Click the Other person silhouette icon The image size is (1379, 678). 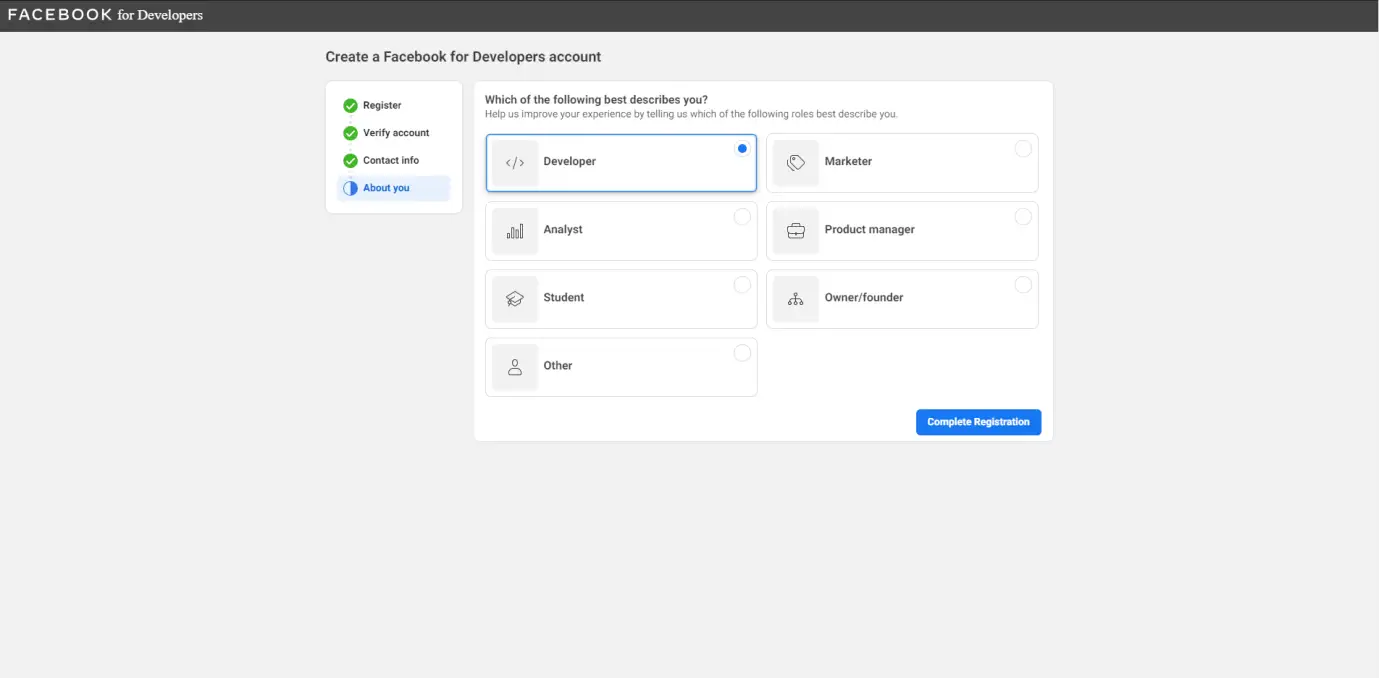515,367
